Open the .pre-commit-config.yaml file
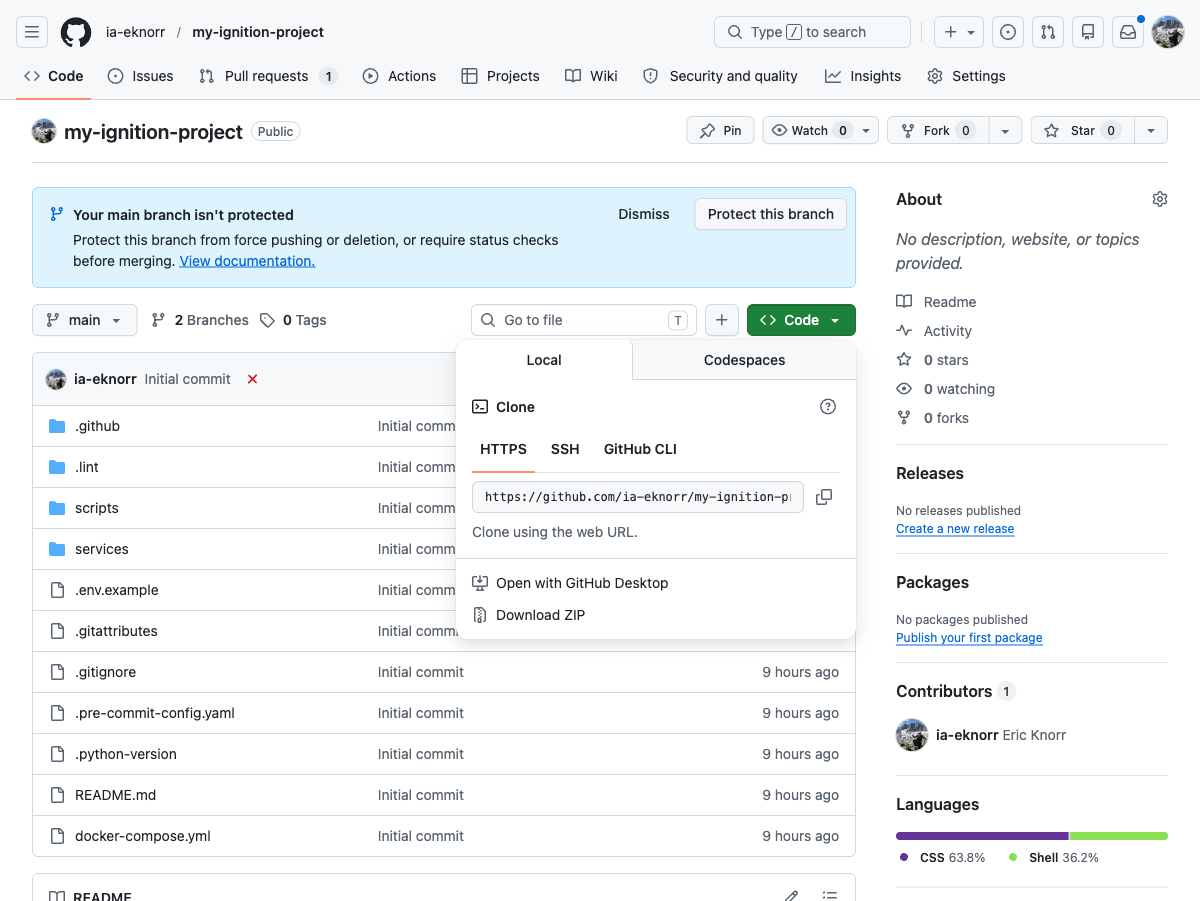1200x901 pixels. point(155,713)
